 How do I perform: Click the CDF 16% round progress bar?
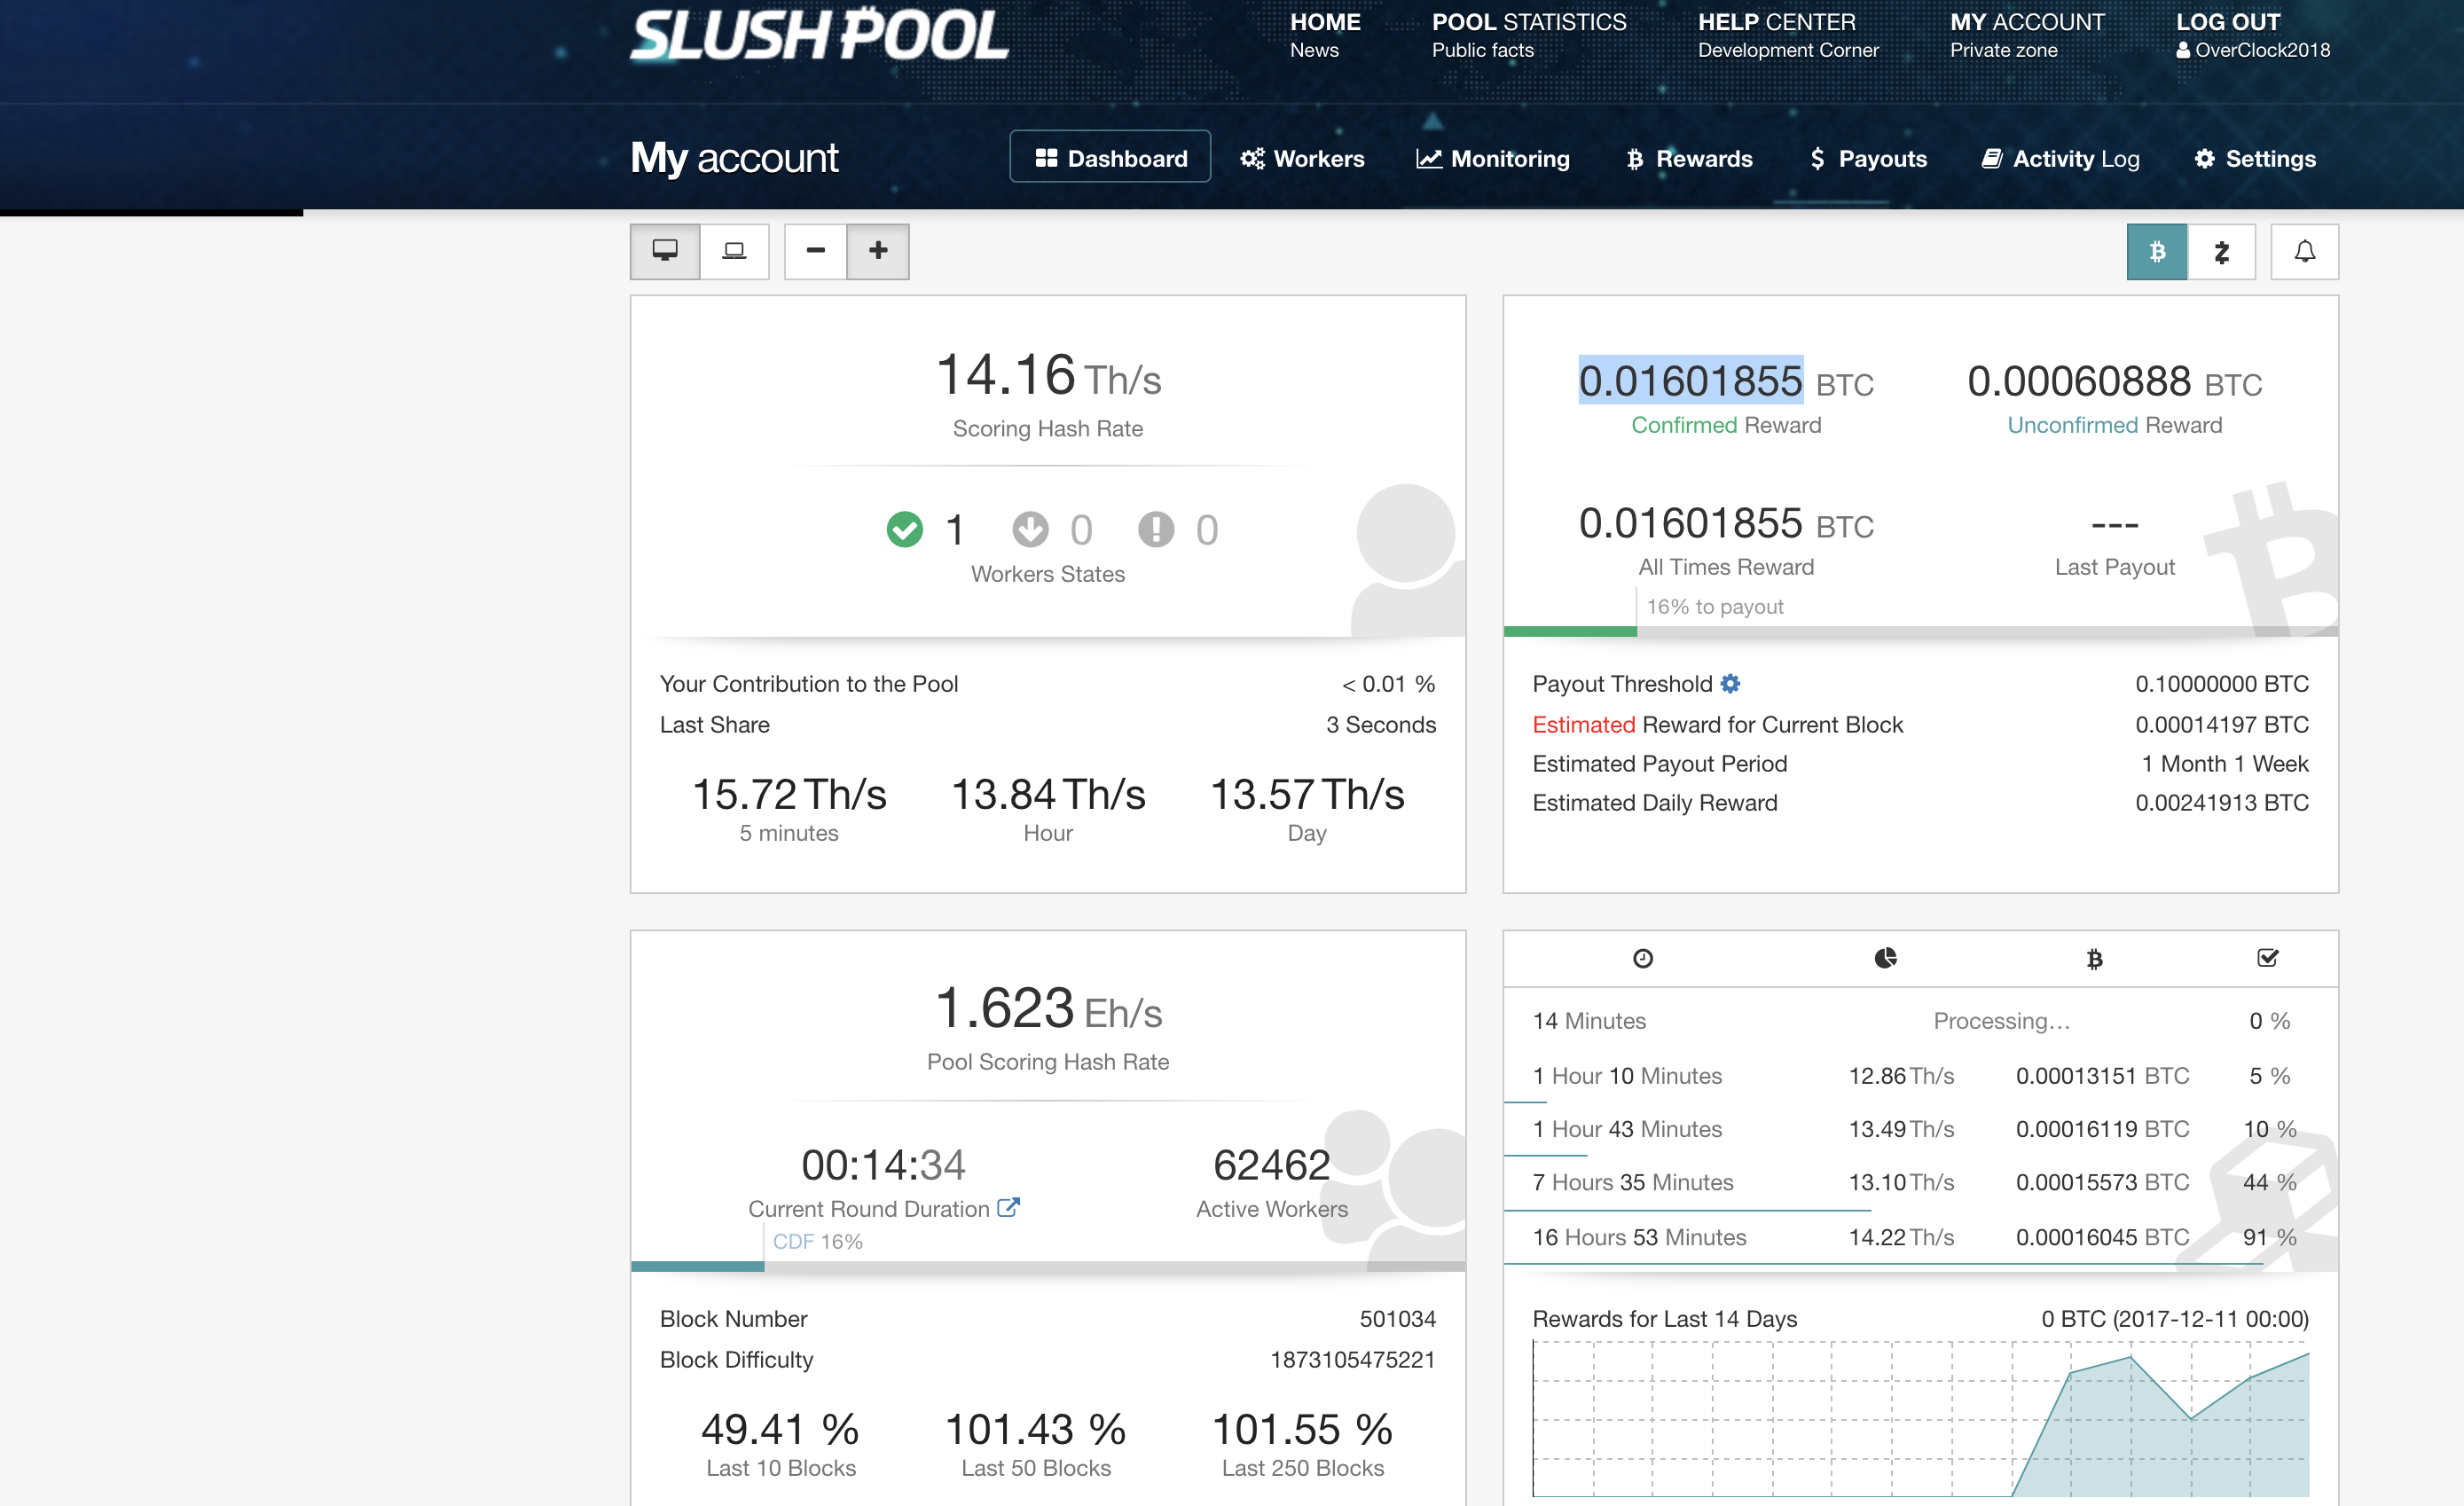point(1048,1266)
